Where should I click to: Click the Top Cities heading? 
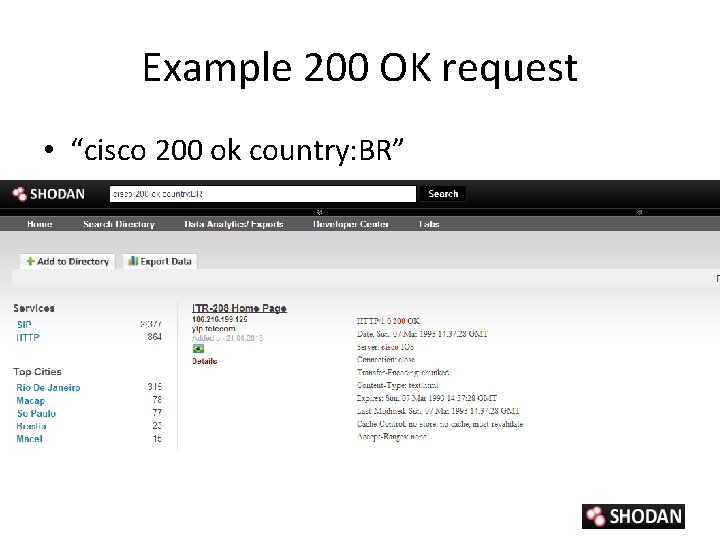(x=37, y=371)
